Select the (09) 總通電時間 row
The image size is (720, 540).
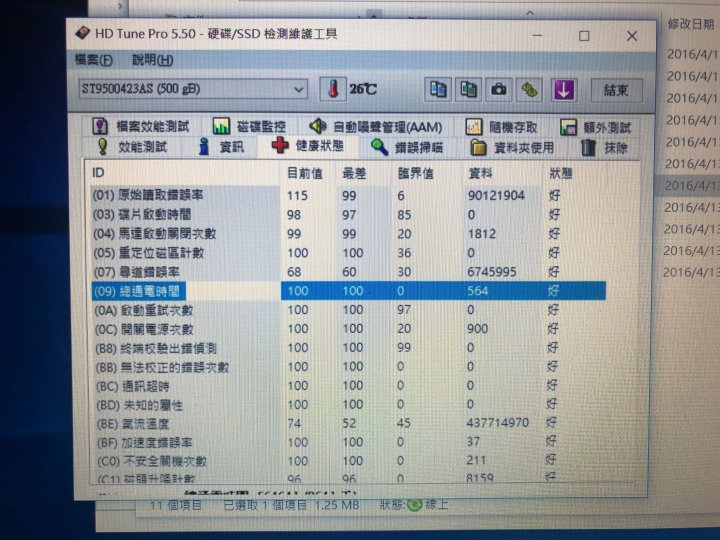pos(348,291)
